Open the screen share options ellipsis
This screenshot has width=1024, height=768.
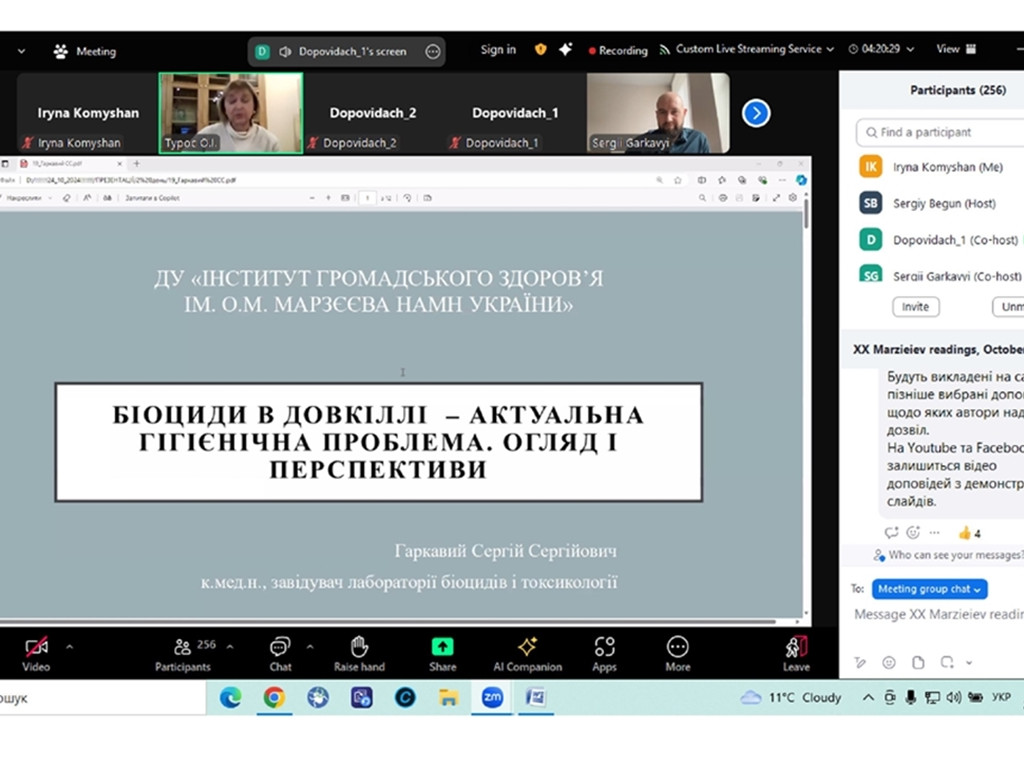pos(432,52)
